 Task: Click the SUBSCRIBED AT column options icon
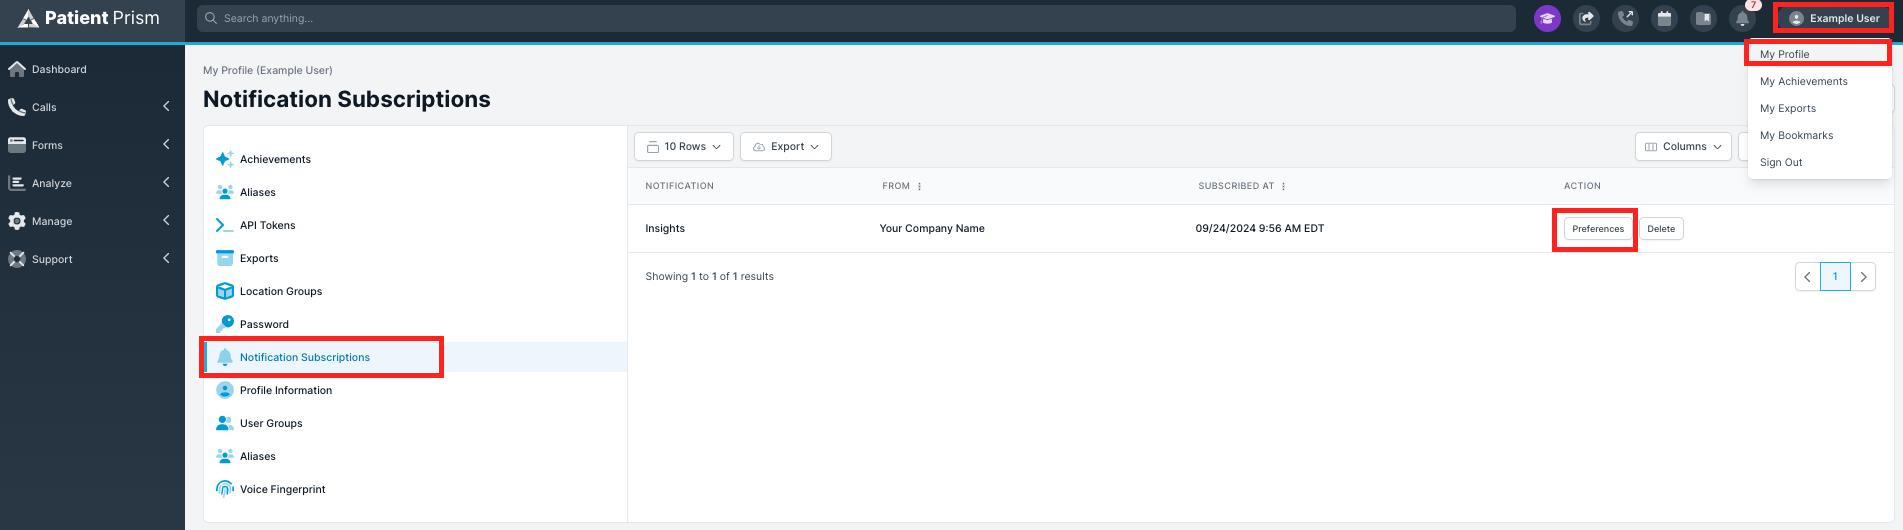click(x=1283, y=186)
